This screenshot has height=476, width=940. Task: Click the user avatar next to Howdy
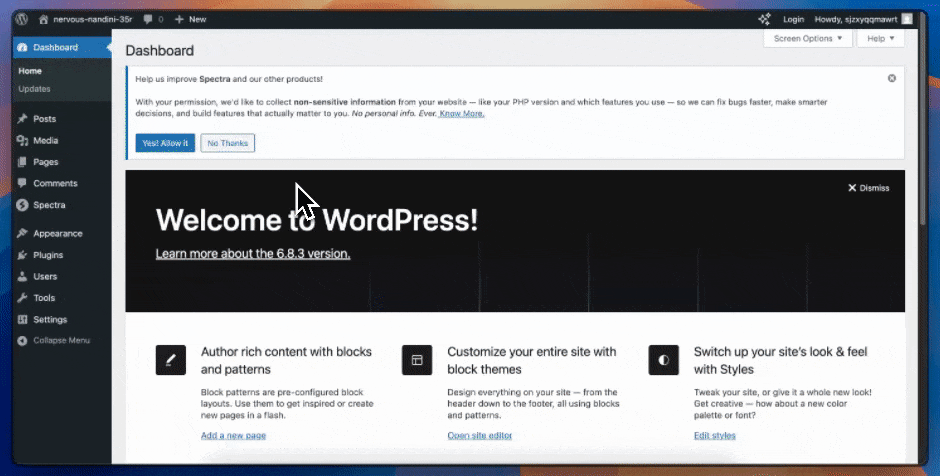(906, 19)
